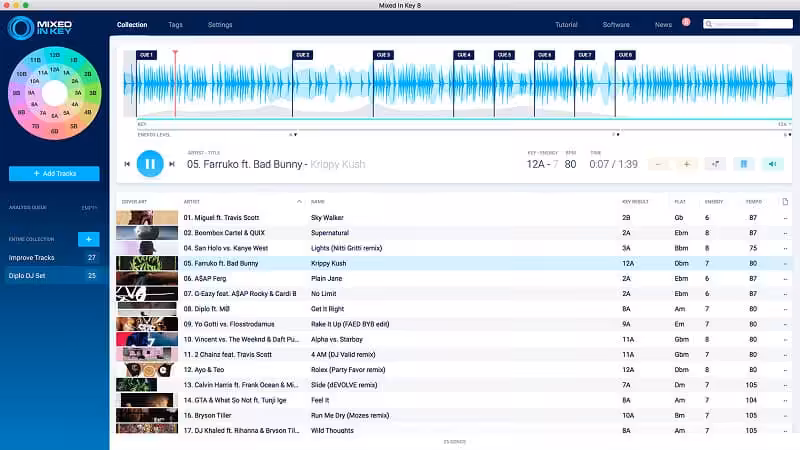Image resolution: width=800 pixels, height=450 pixels.
Task: Click the file icon in the table header
Action: point(785,202)
